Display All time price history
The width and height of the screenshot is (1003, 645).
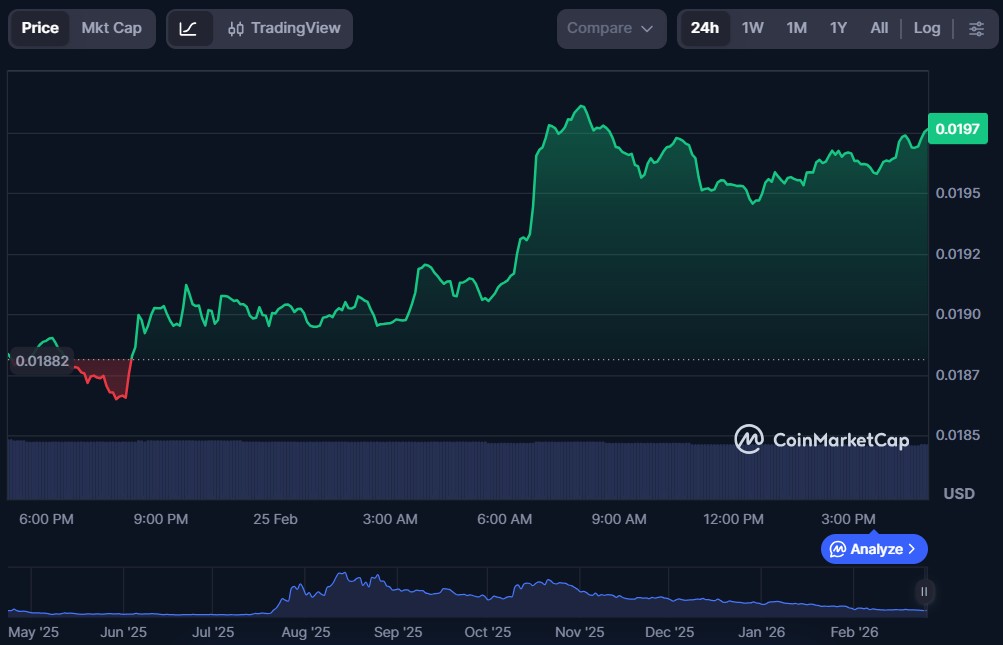pos(879,28)
